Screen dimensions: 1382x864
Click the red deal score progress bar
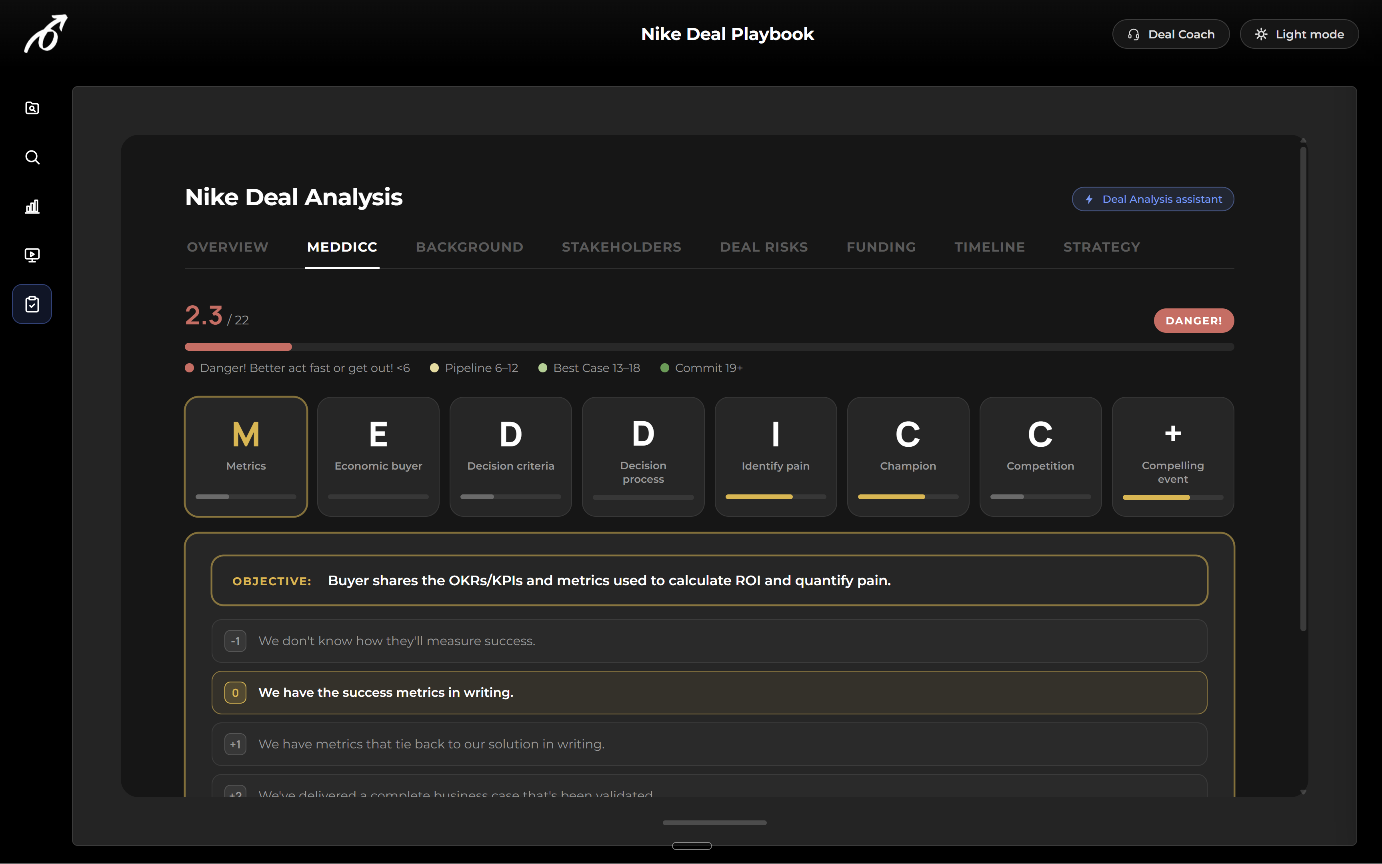(x=238, y=347)
